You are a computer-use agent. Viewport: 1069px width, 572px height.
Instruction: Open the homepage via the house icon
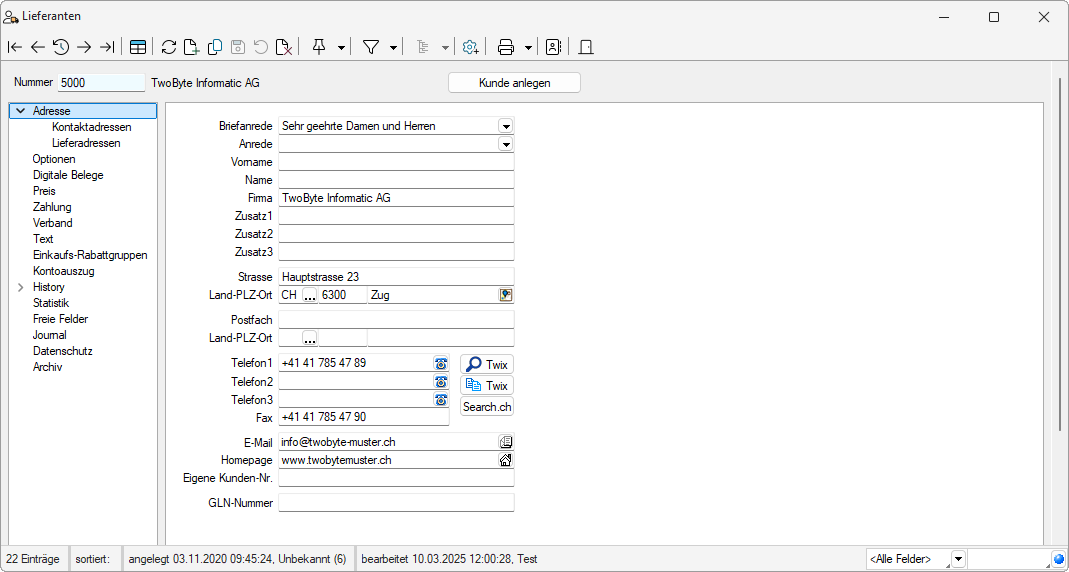pyautogui.click(x=505, y=460)
